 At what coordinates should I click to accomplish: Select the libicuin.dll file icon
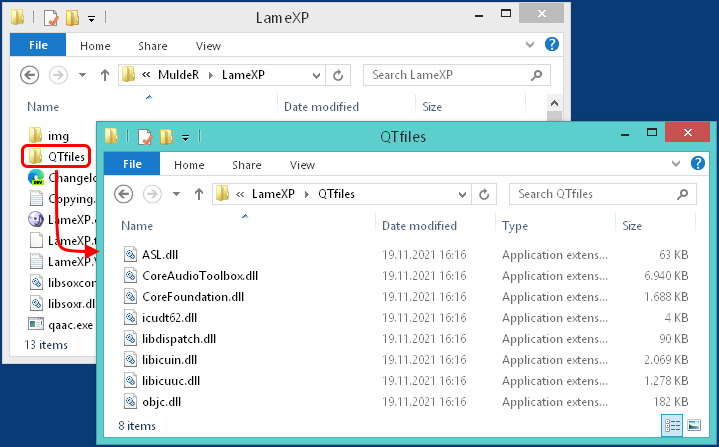(131, 359)
